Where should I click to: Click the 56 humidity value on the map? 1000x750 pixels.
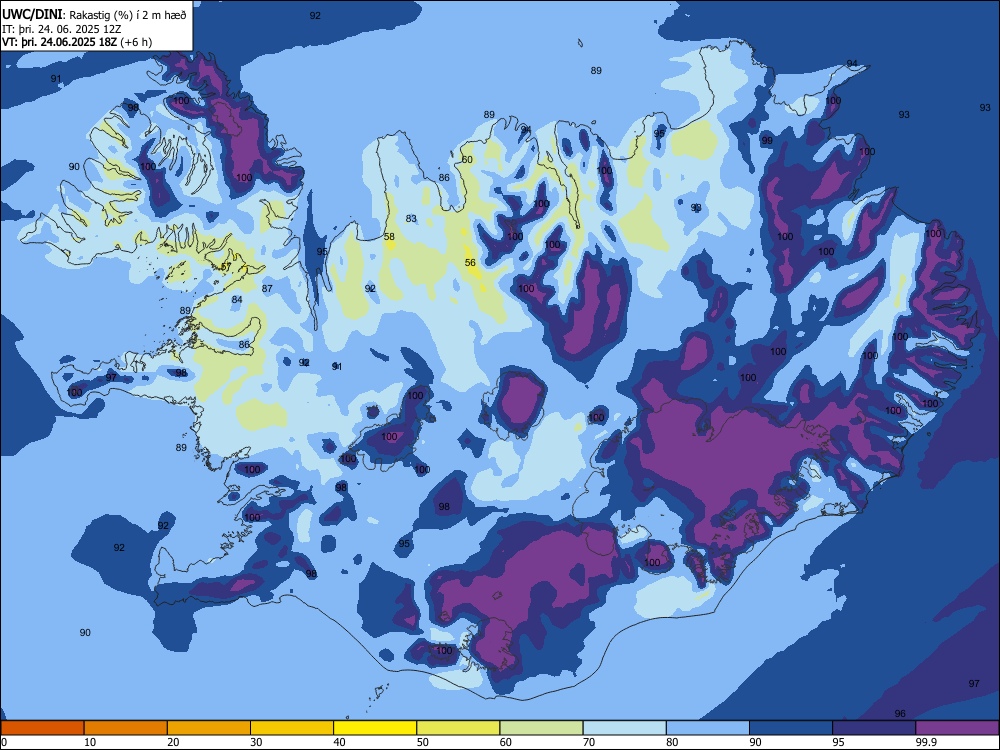470,263
